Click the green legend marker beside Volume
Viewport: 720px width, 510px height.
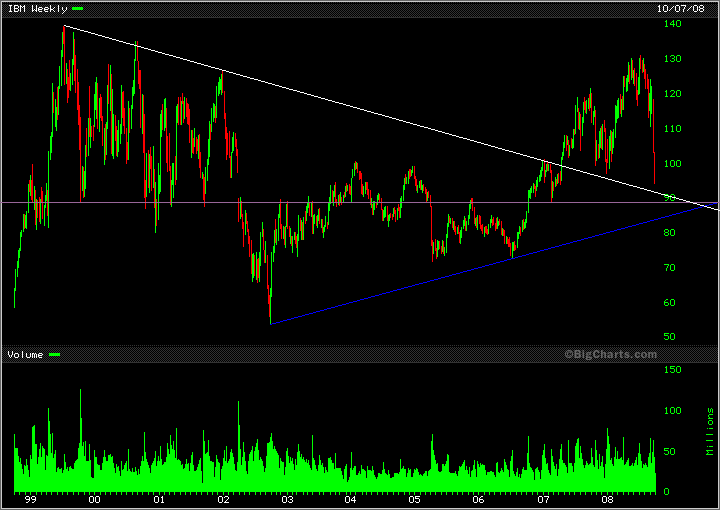tap(54, 354)
